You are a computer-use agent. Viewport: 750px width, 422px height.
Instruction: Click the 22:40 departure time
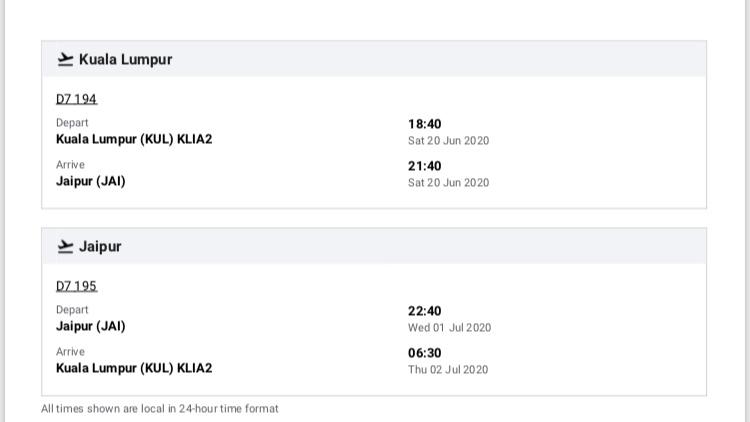click(x=425, y=311)
